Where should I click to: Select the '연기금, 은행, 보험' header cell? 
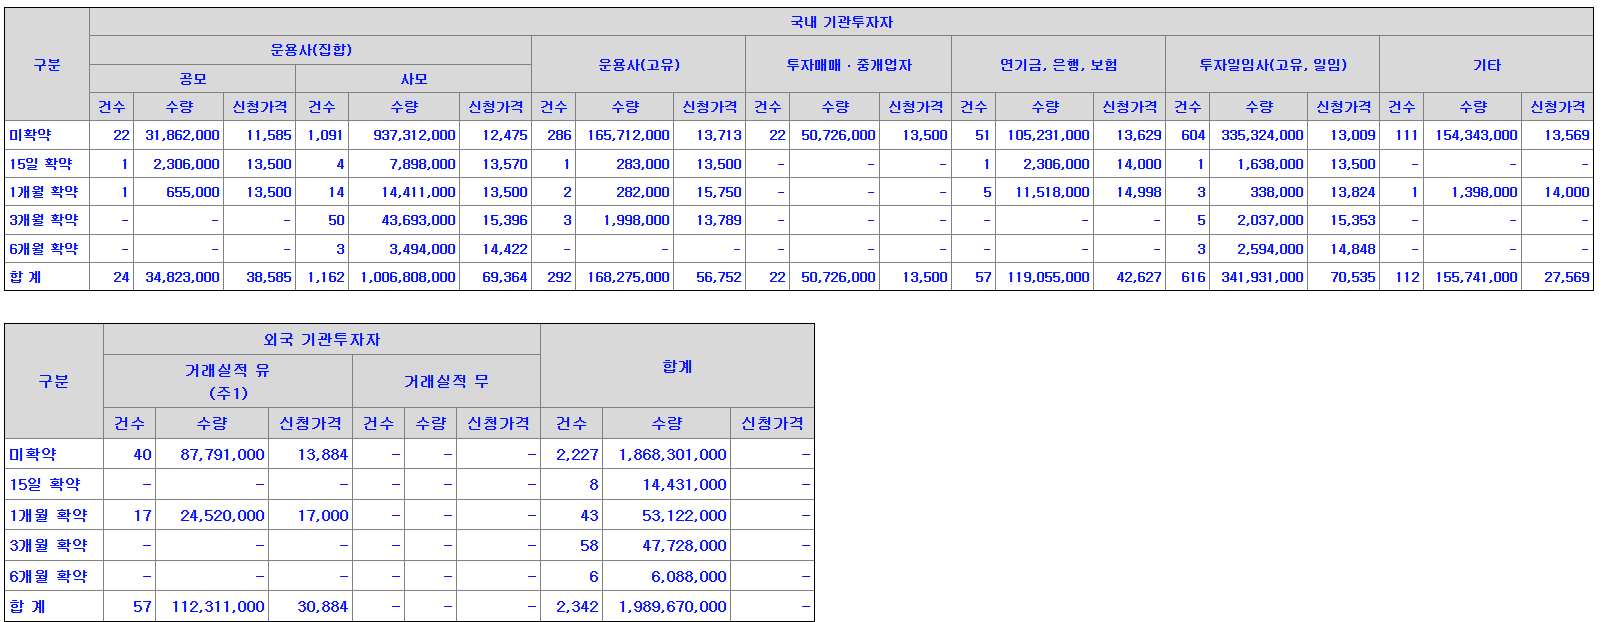(1058, 65)
